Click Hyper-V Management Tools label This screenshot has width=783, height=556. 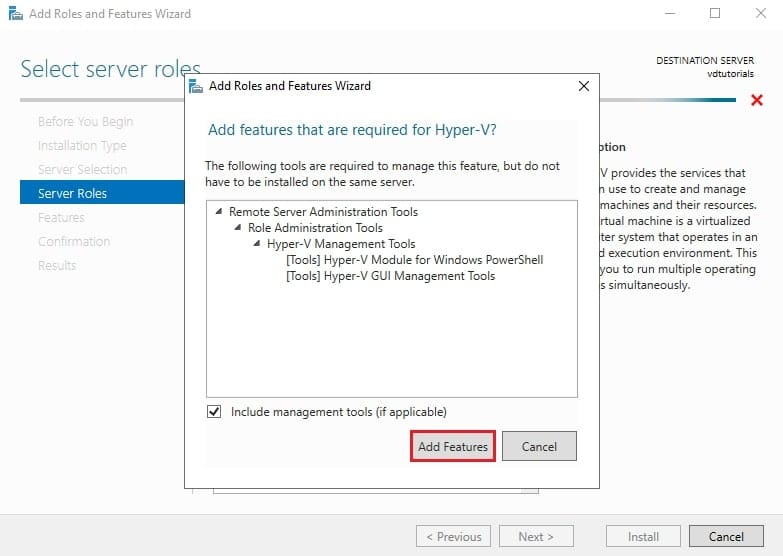pos(341,243)
